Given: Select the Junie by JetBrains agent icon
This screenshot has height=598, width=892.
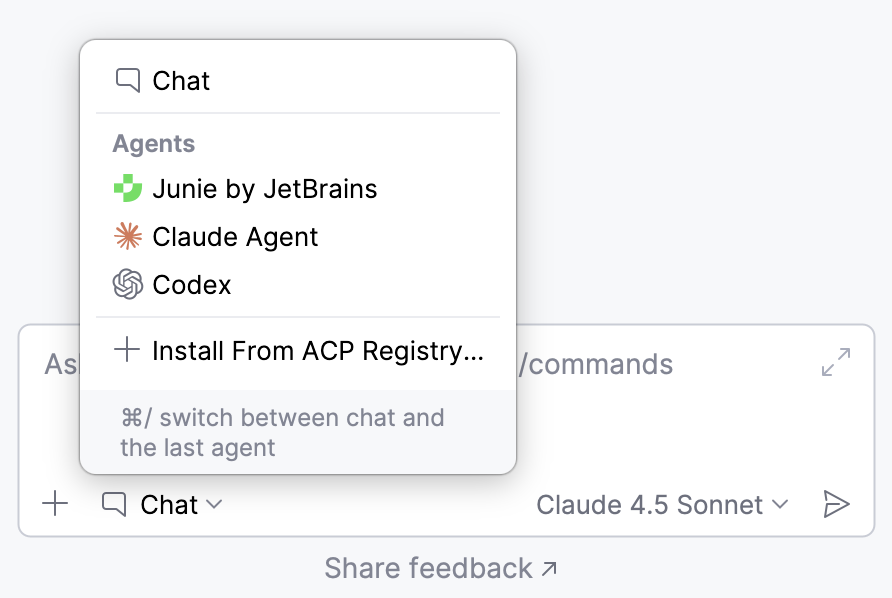Looking at the screenshot, I should pos(129,189).
